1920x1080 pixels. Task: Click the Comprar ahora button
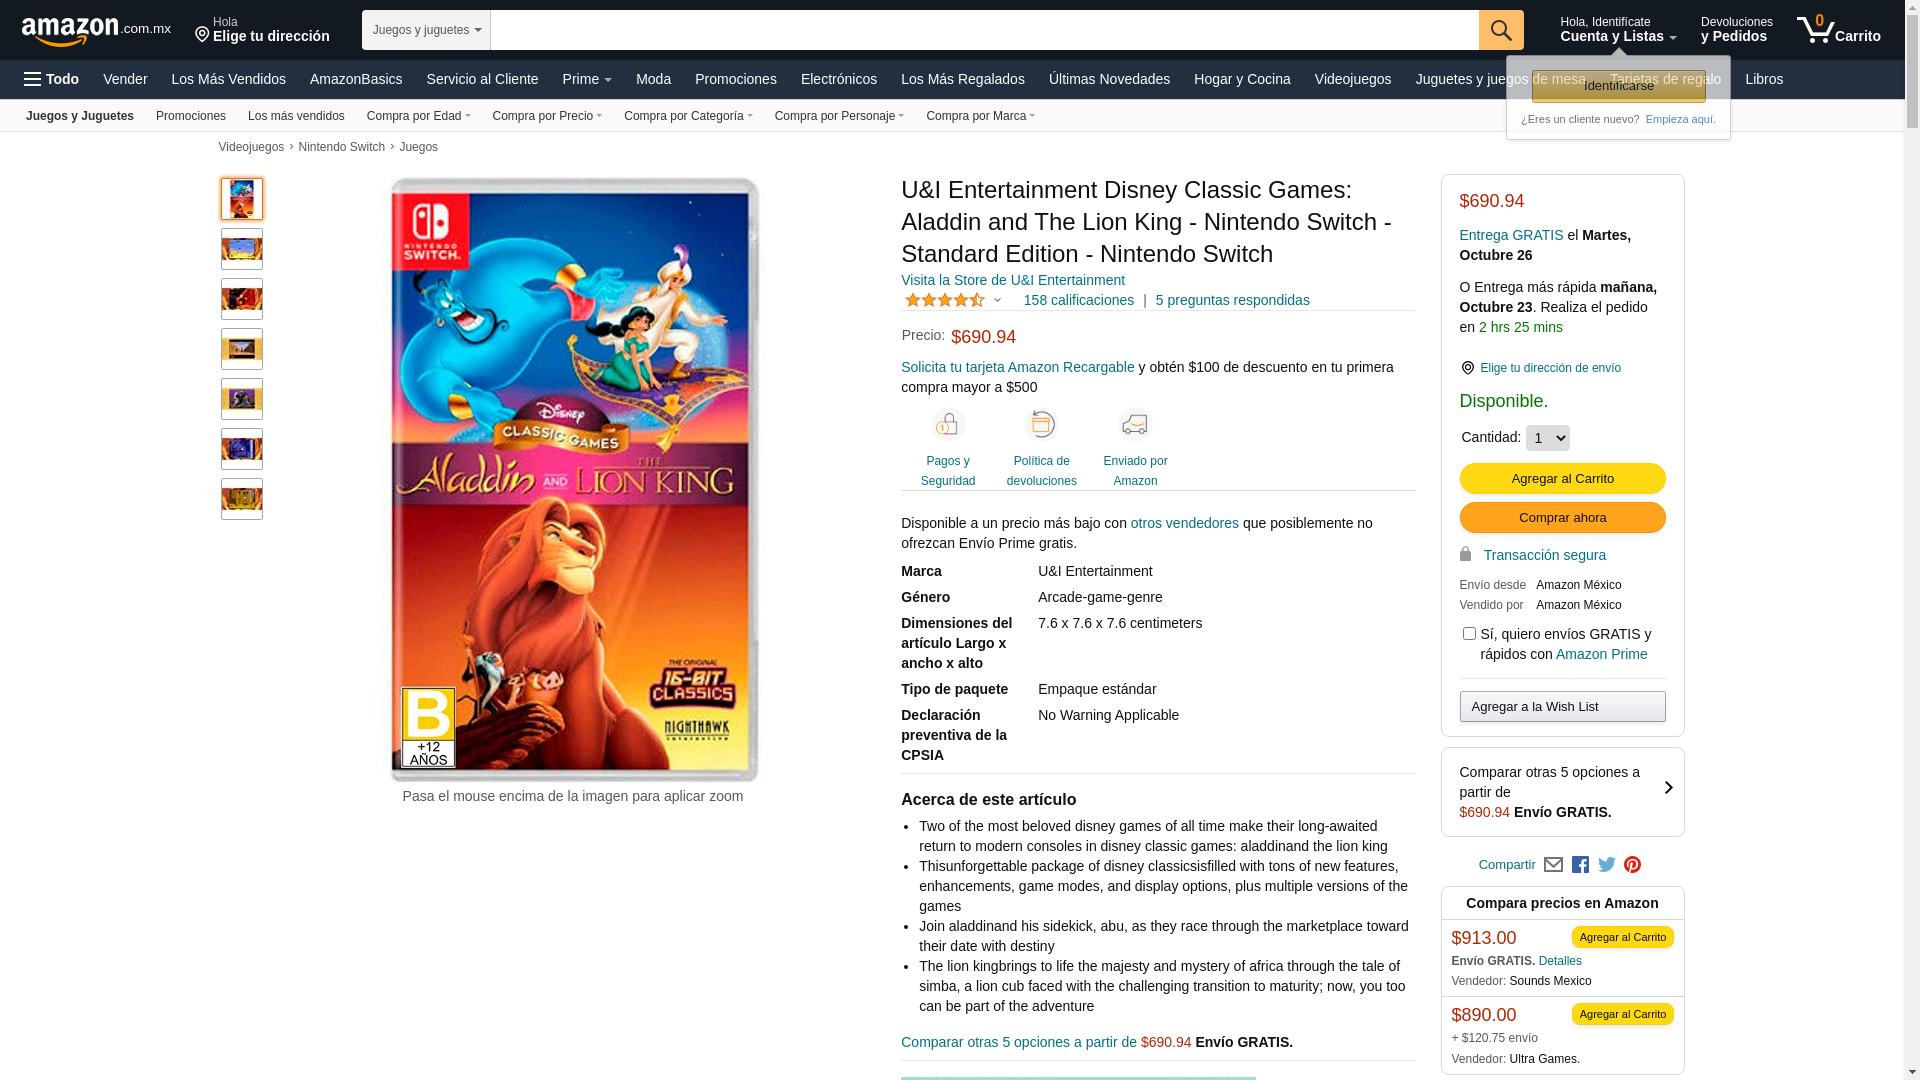pos(1562,517)
